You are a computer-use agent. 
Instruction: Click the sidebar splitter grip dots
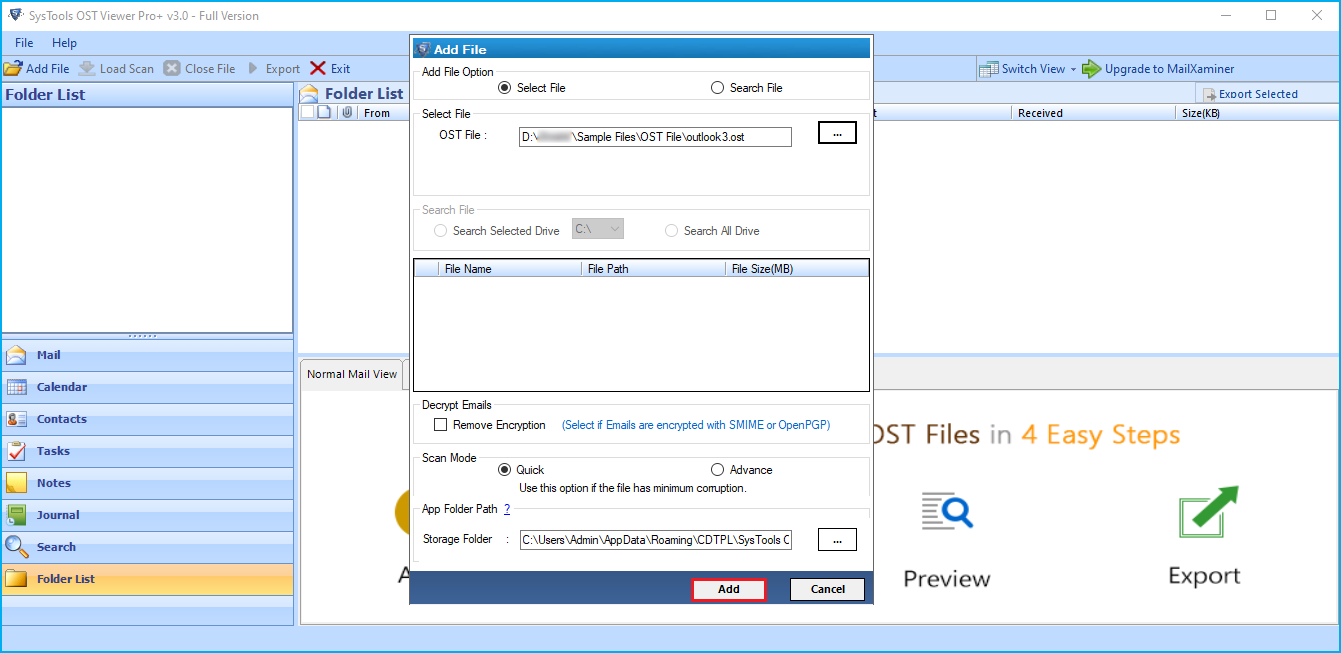[143, 336]
